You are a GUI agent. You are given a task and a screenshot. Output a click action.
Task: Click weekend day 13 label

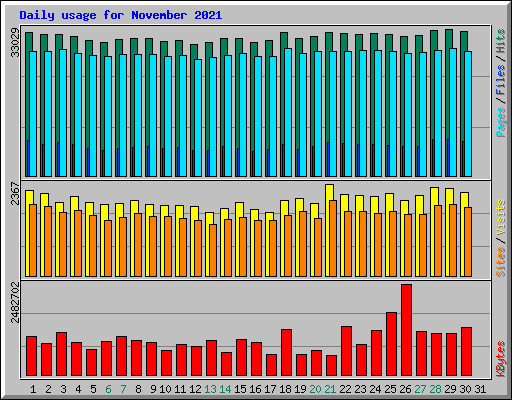pyautogui.click(x=210, y=389)
